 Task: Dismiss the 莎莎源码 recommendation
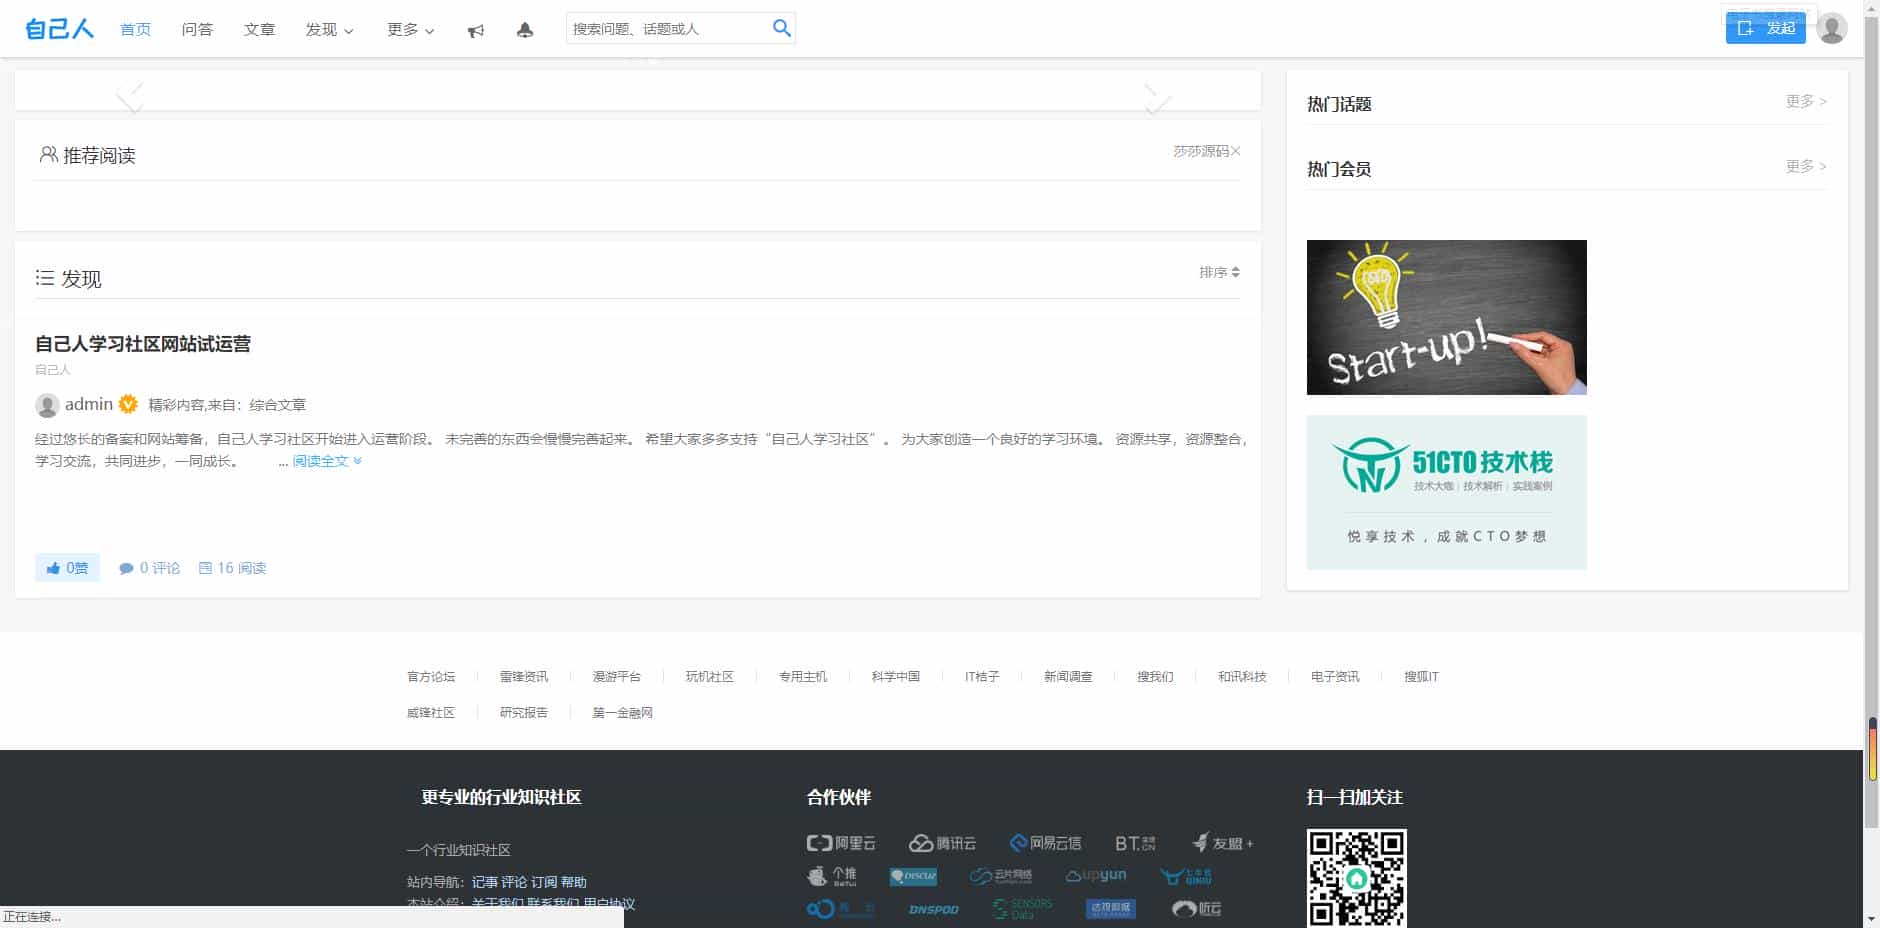click(x=1236, y=151)
